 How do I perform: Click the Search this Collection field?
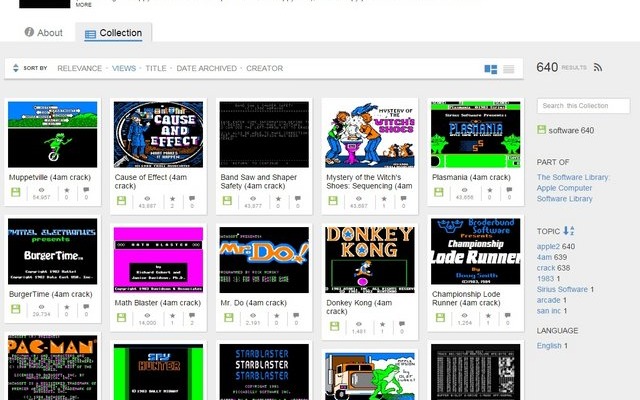[583, 106]
